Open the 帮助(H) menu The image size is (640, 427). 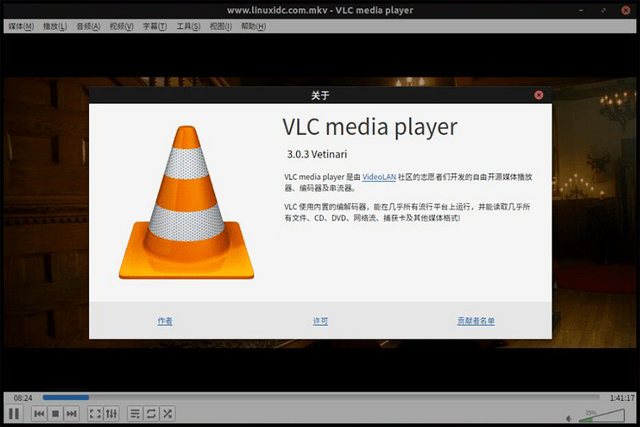point(253,27)
